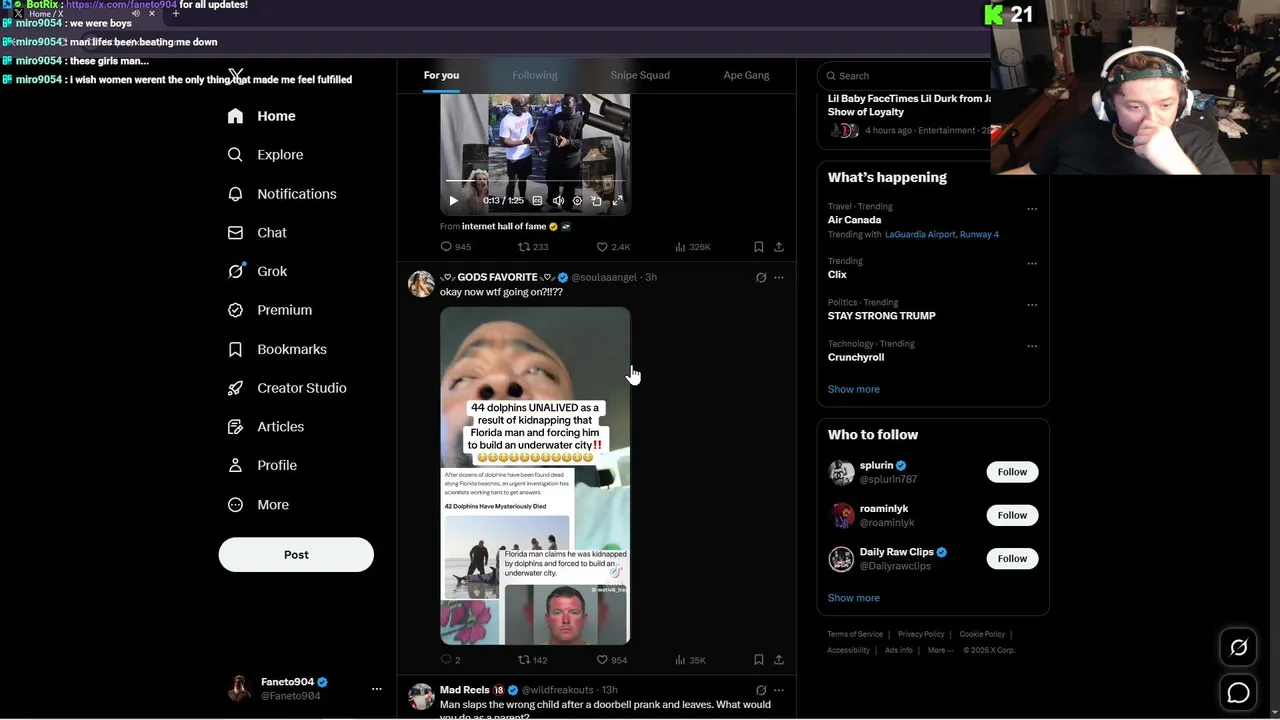Play the internet hall of fame video
This screenshot has width=1280, height=720.
(453, 201)
